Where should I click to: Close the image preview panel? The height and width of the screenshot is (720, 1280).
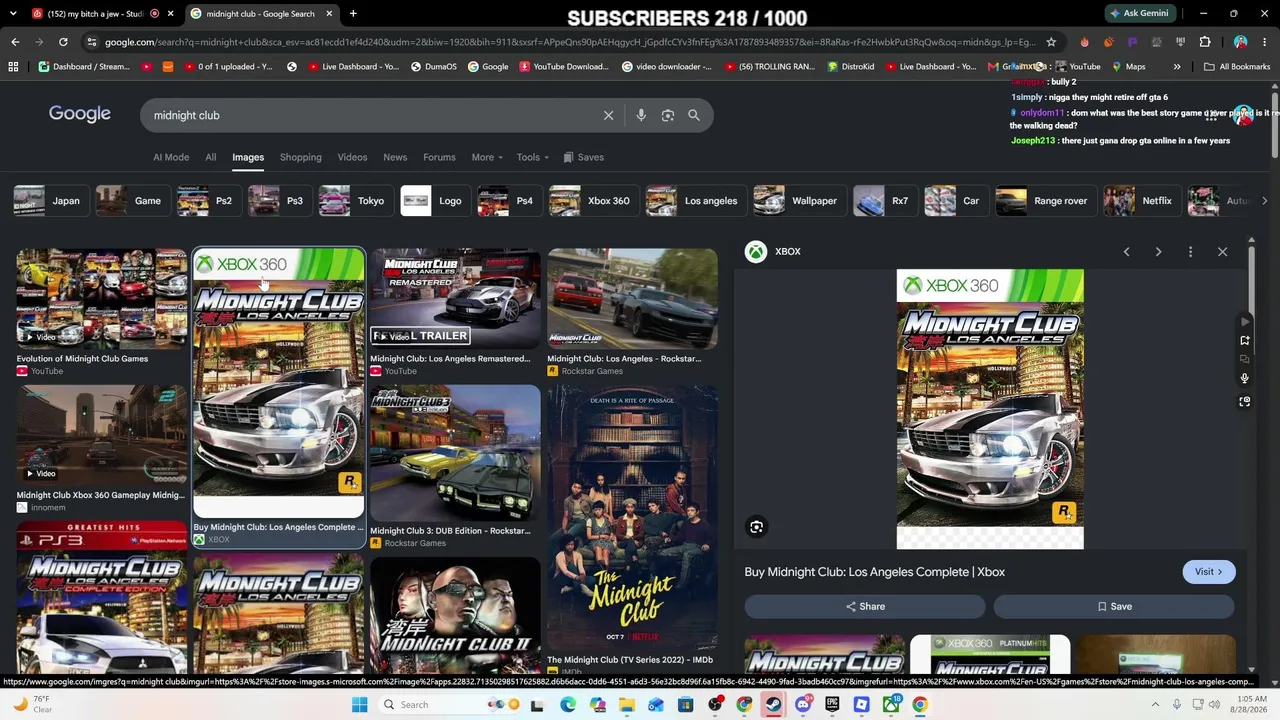tap(1222, 252)
